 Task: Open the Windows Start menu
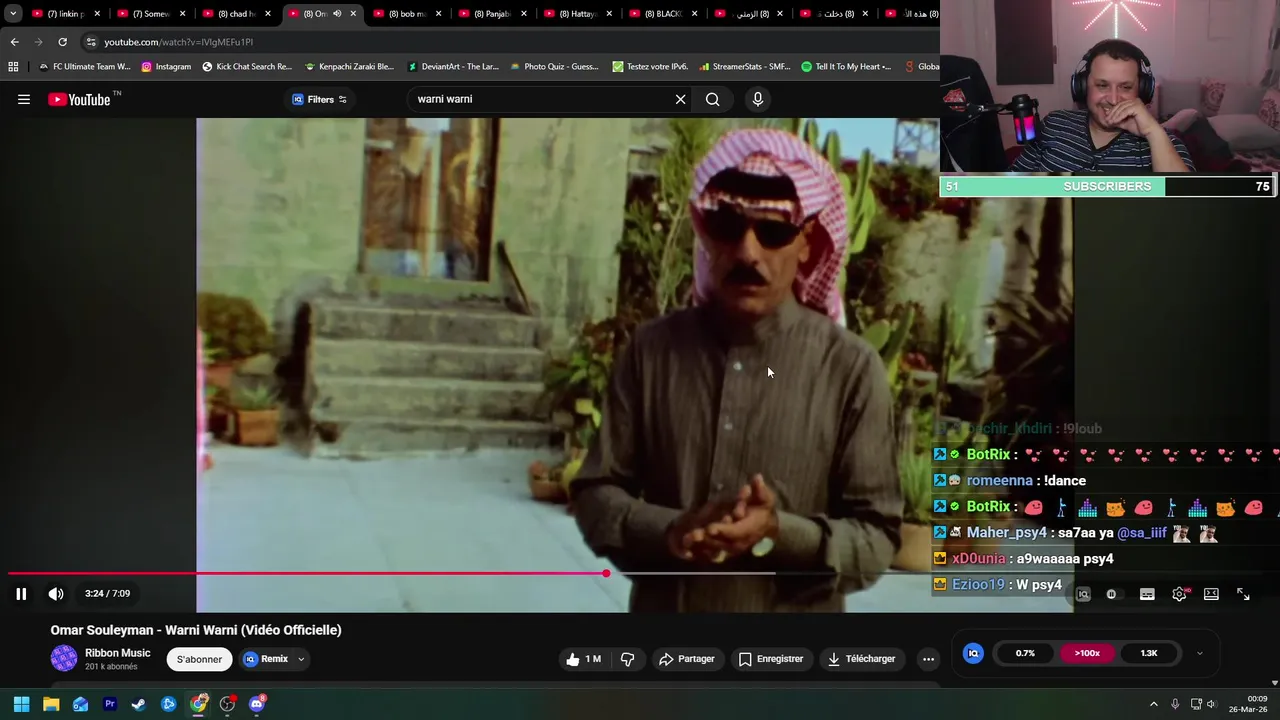pyautogui.click(x=21, y=704)
